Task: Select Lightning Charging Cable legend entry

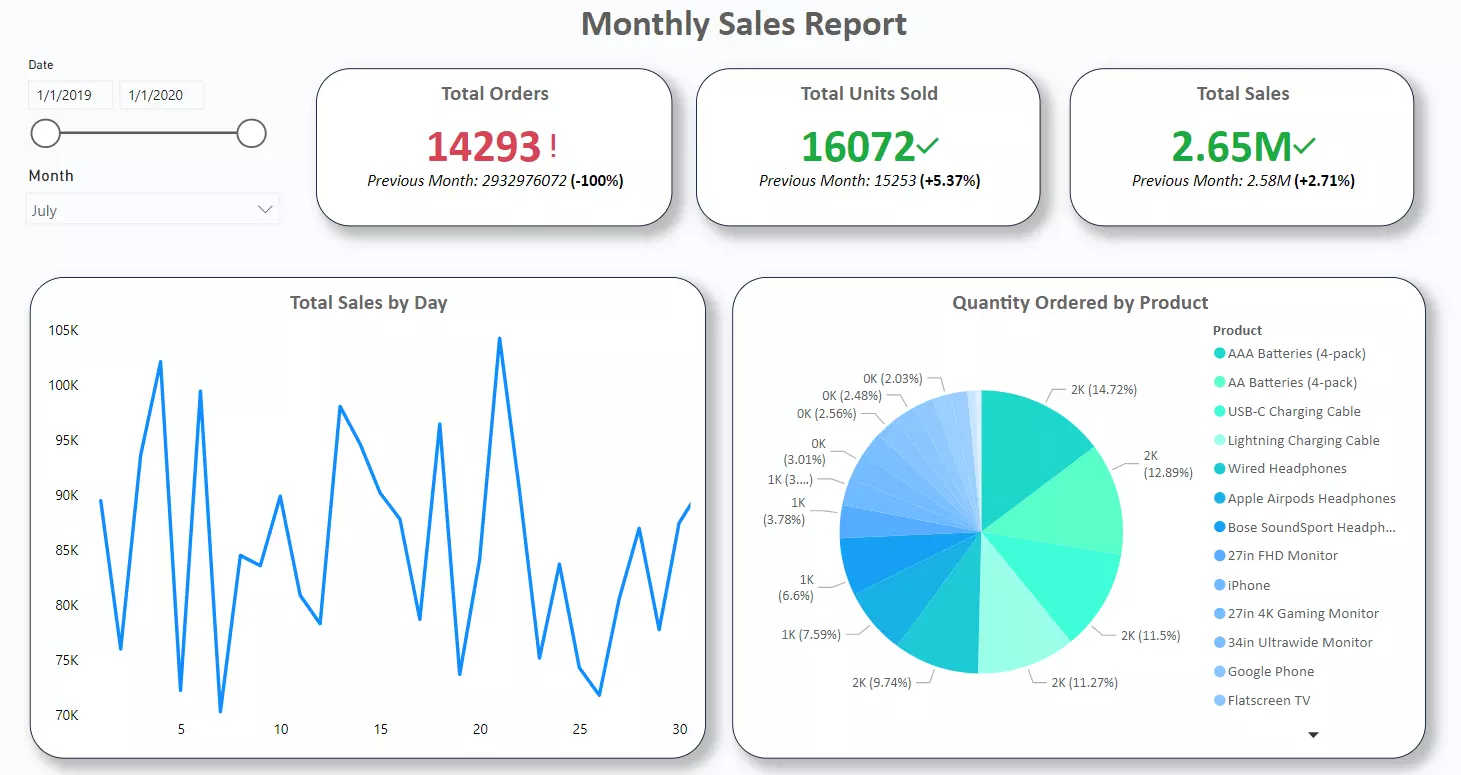Action: pos(1296,440)
